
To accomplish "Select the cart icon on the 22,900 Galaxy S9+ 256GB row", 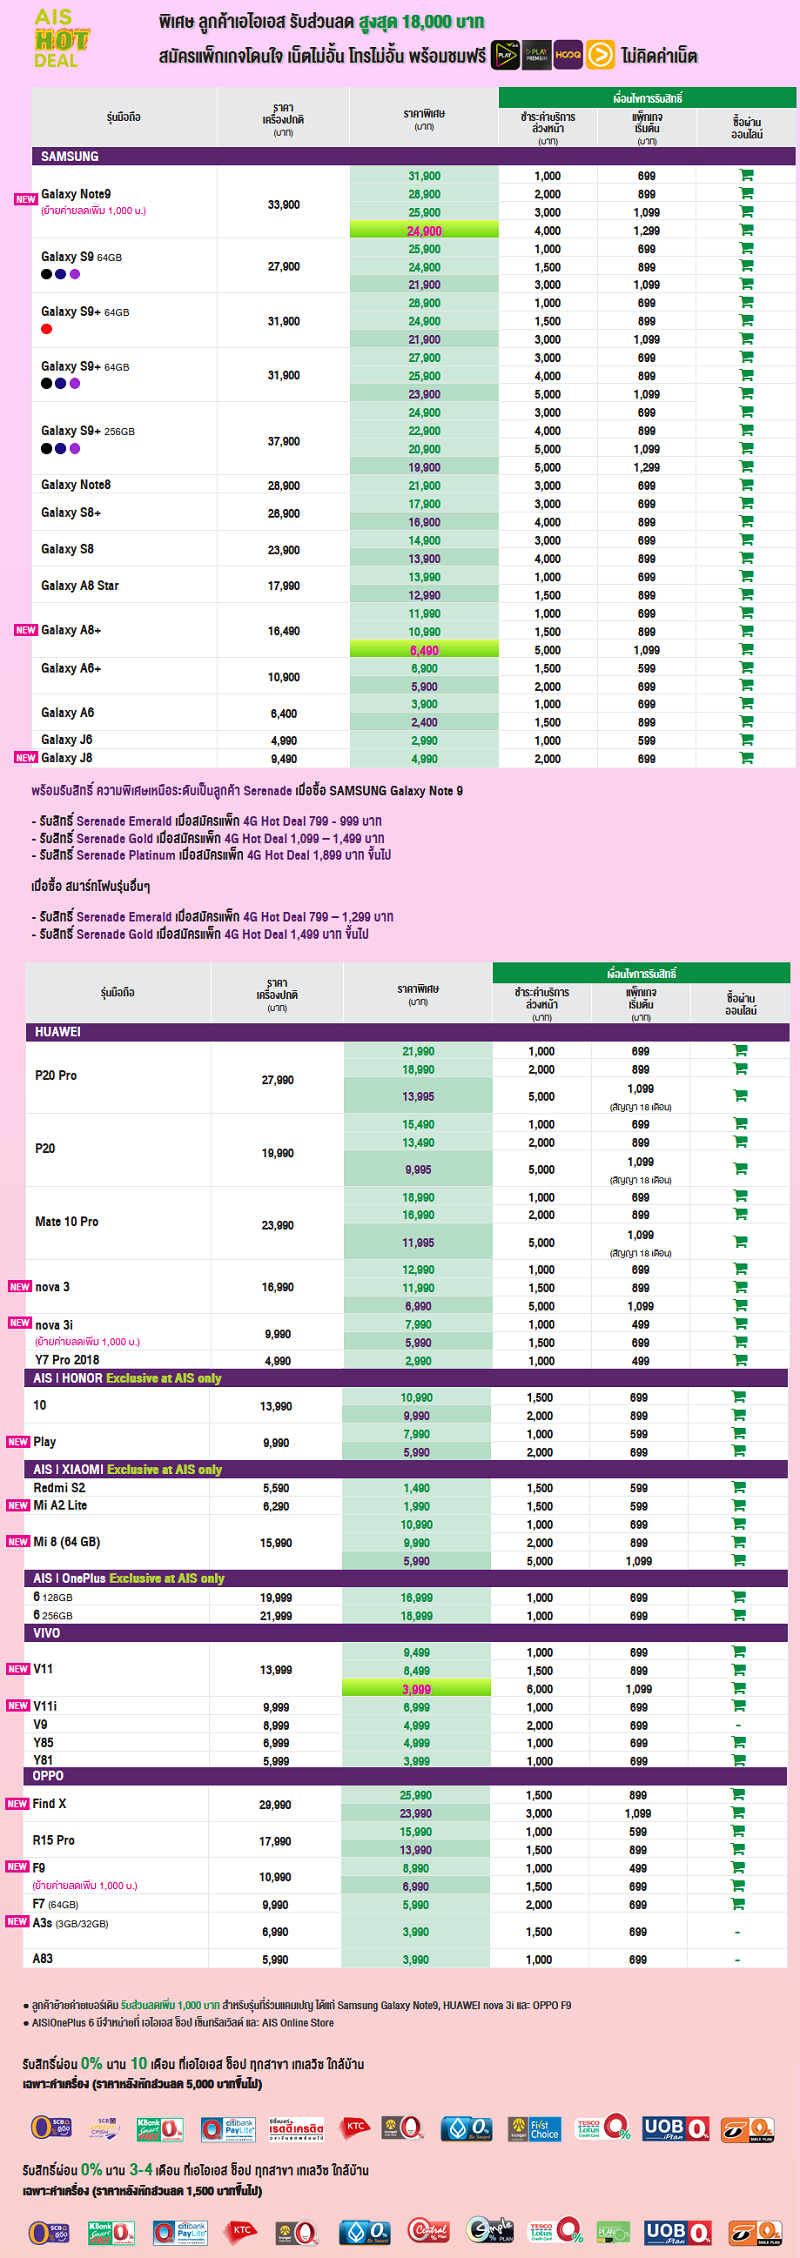I will [746, 430].
